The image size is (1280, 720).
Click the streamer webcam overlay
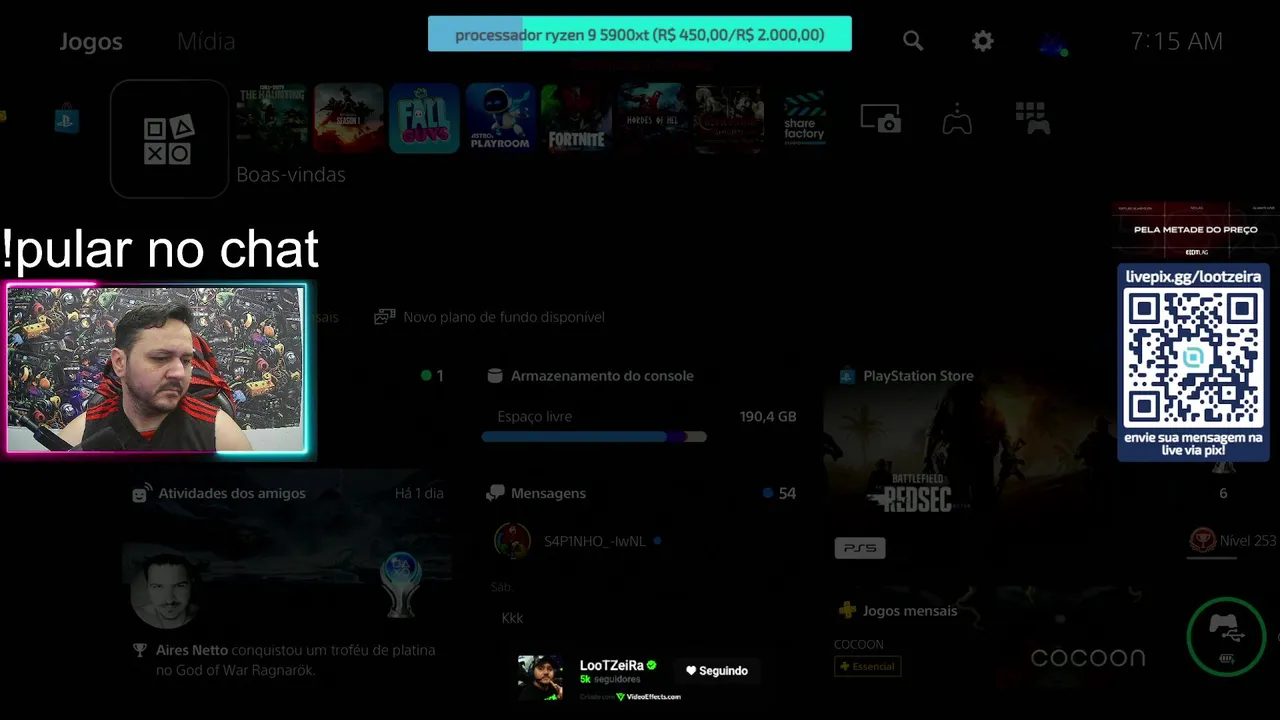tap(156, 369)
